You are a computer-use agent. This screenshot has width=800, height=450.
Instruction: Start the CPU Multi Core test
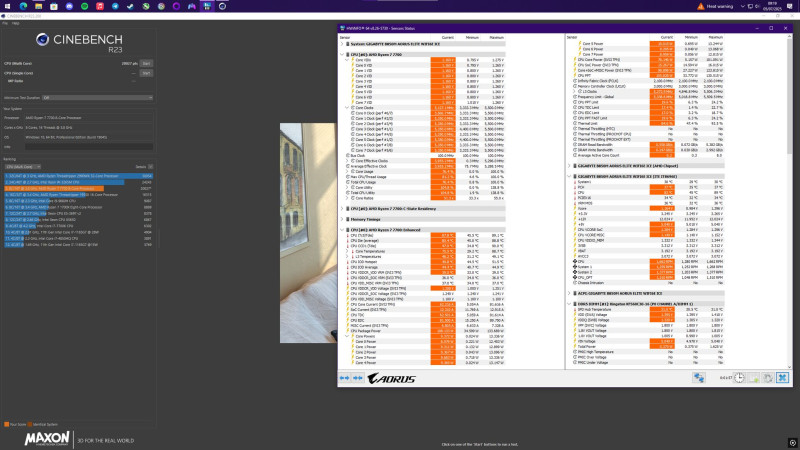click(146, 63)
